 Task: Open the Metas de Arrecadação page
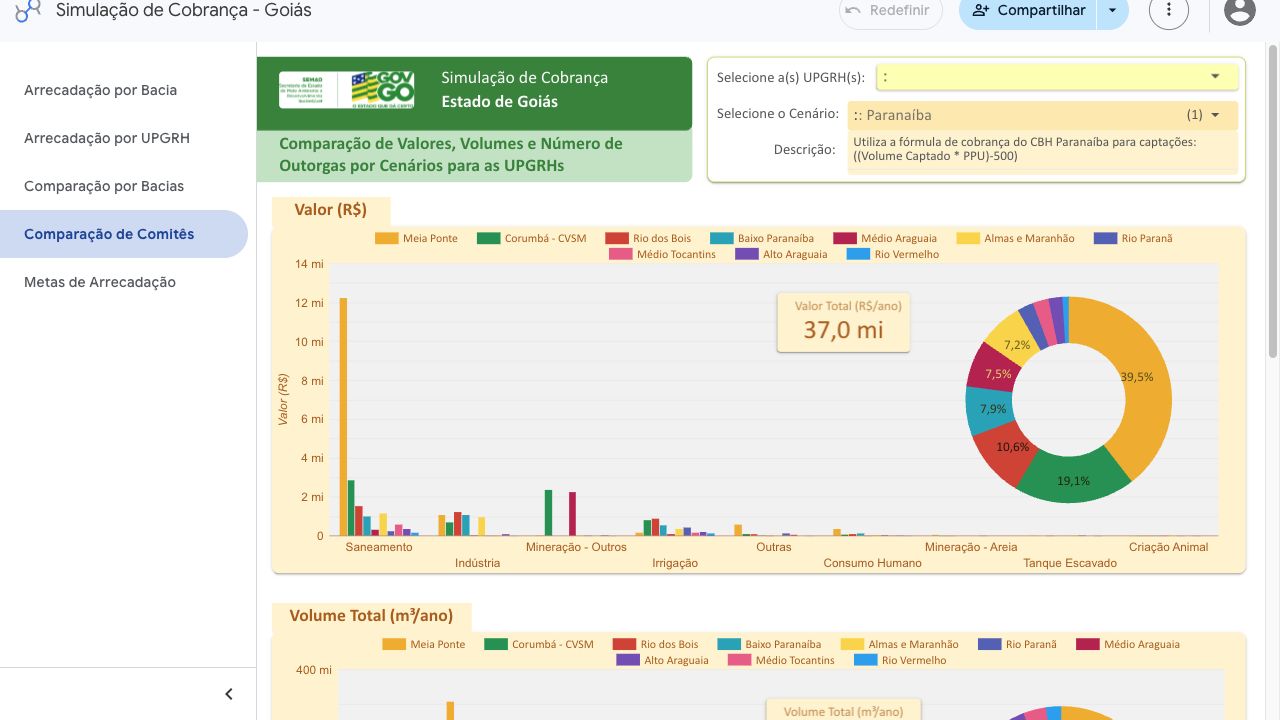[x=100, y=282]
